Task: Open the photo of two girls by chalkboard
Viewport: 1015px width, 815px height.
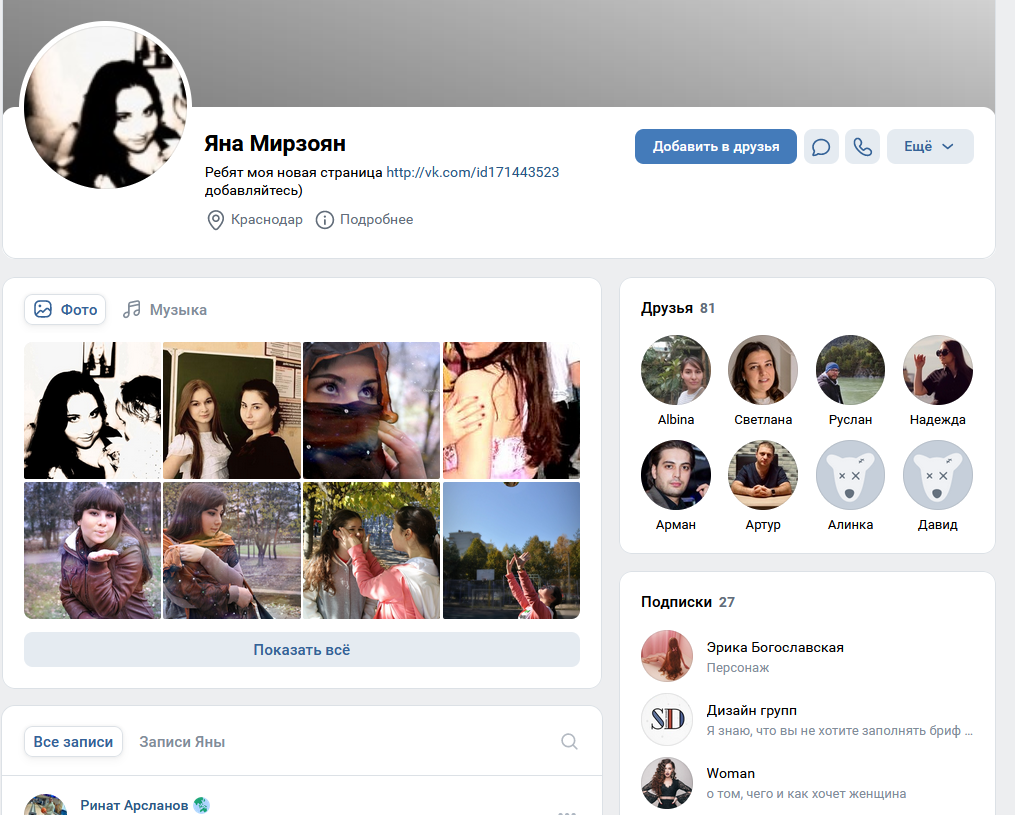Action: (x=232, y=410)
